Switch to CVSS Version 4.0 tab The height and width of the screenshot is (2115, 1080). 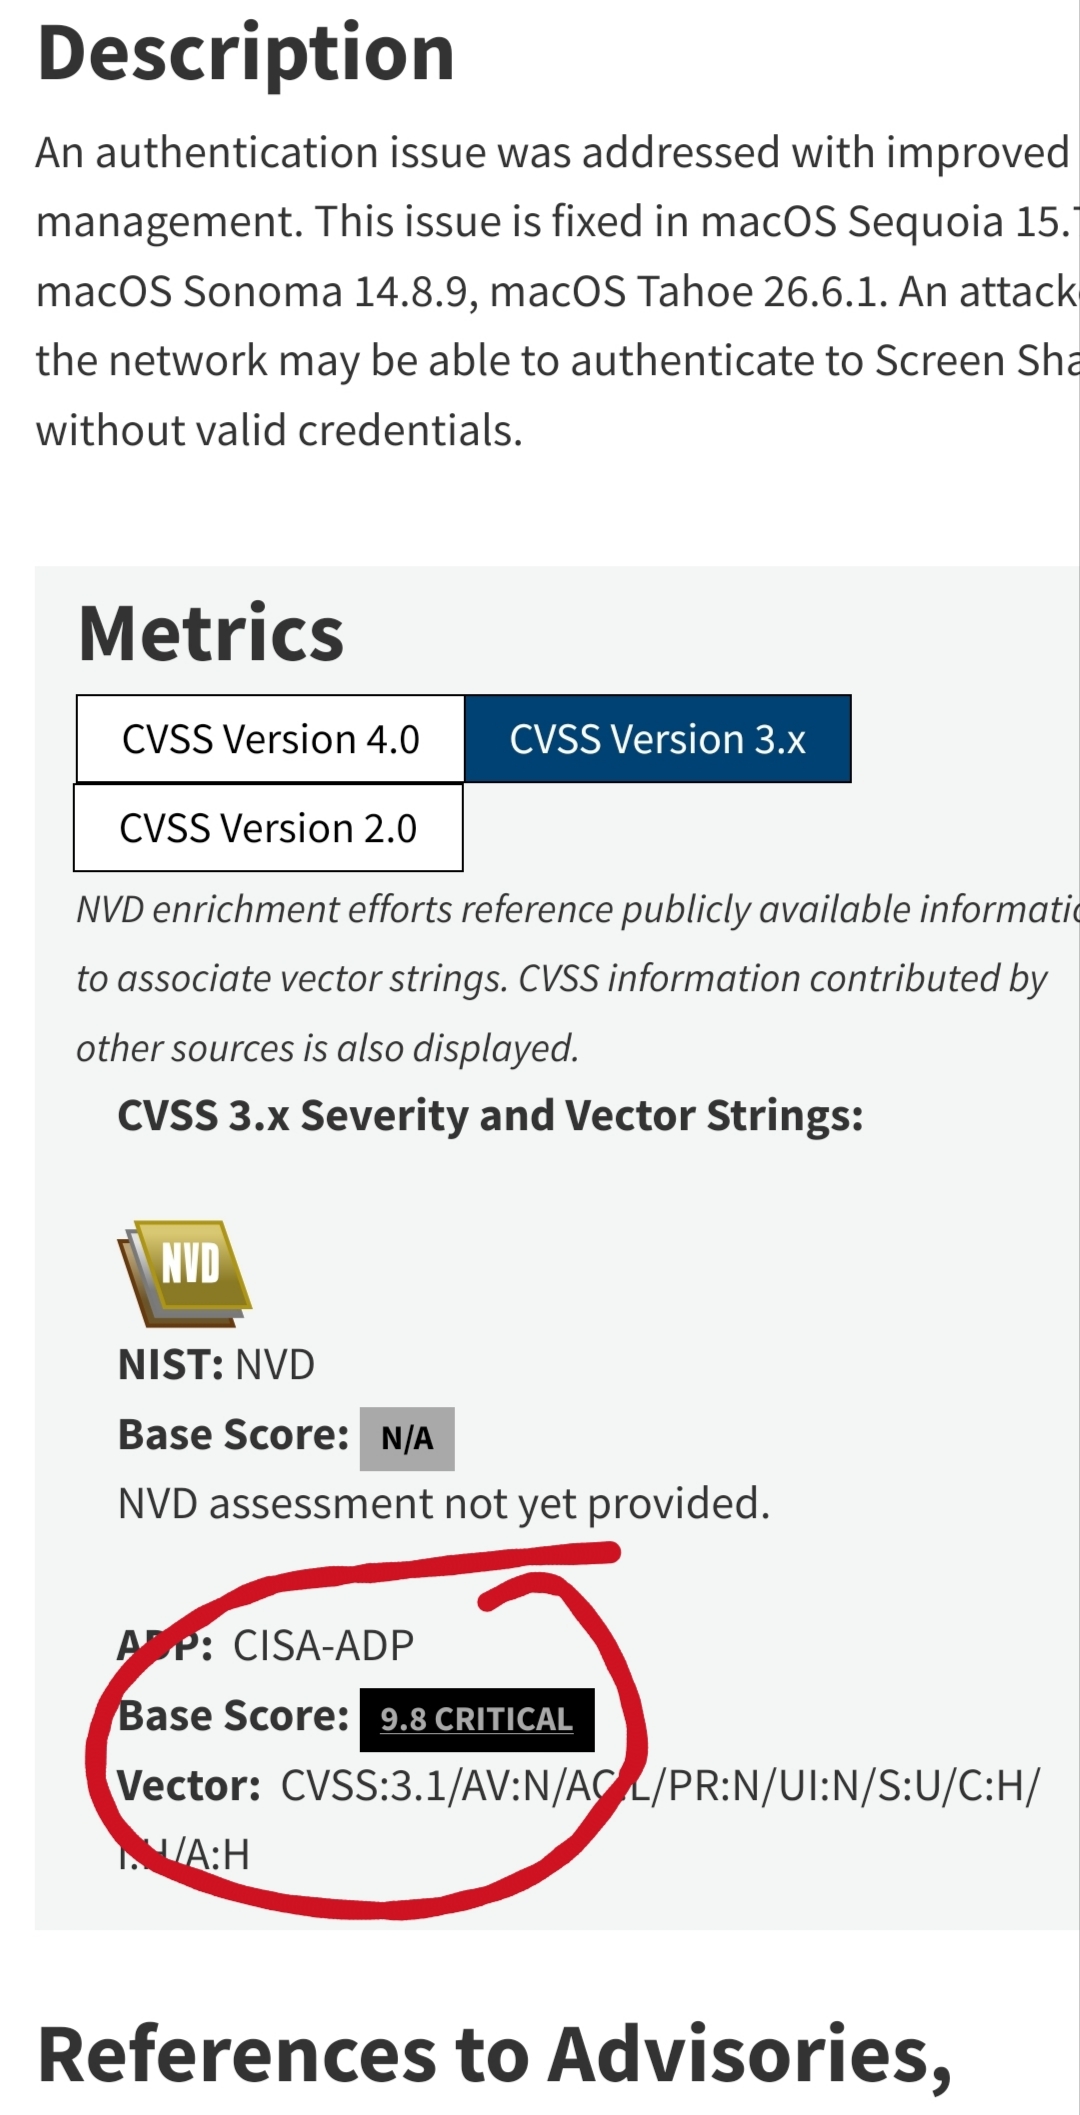[x=270, y=739]
